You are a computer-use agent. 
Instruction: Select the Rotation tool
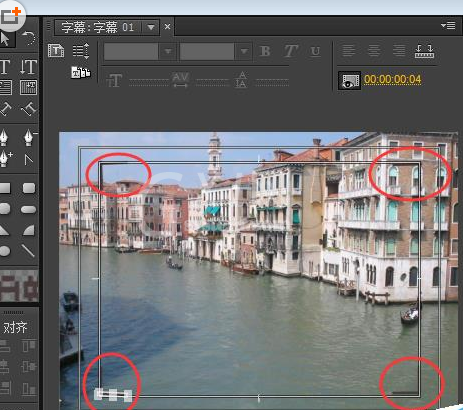pos(28,38)
